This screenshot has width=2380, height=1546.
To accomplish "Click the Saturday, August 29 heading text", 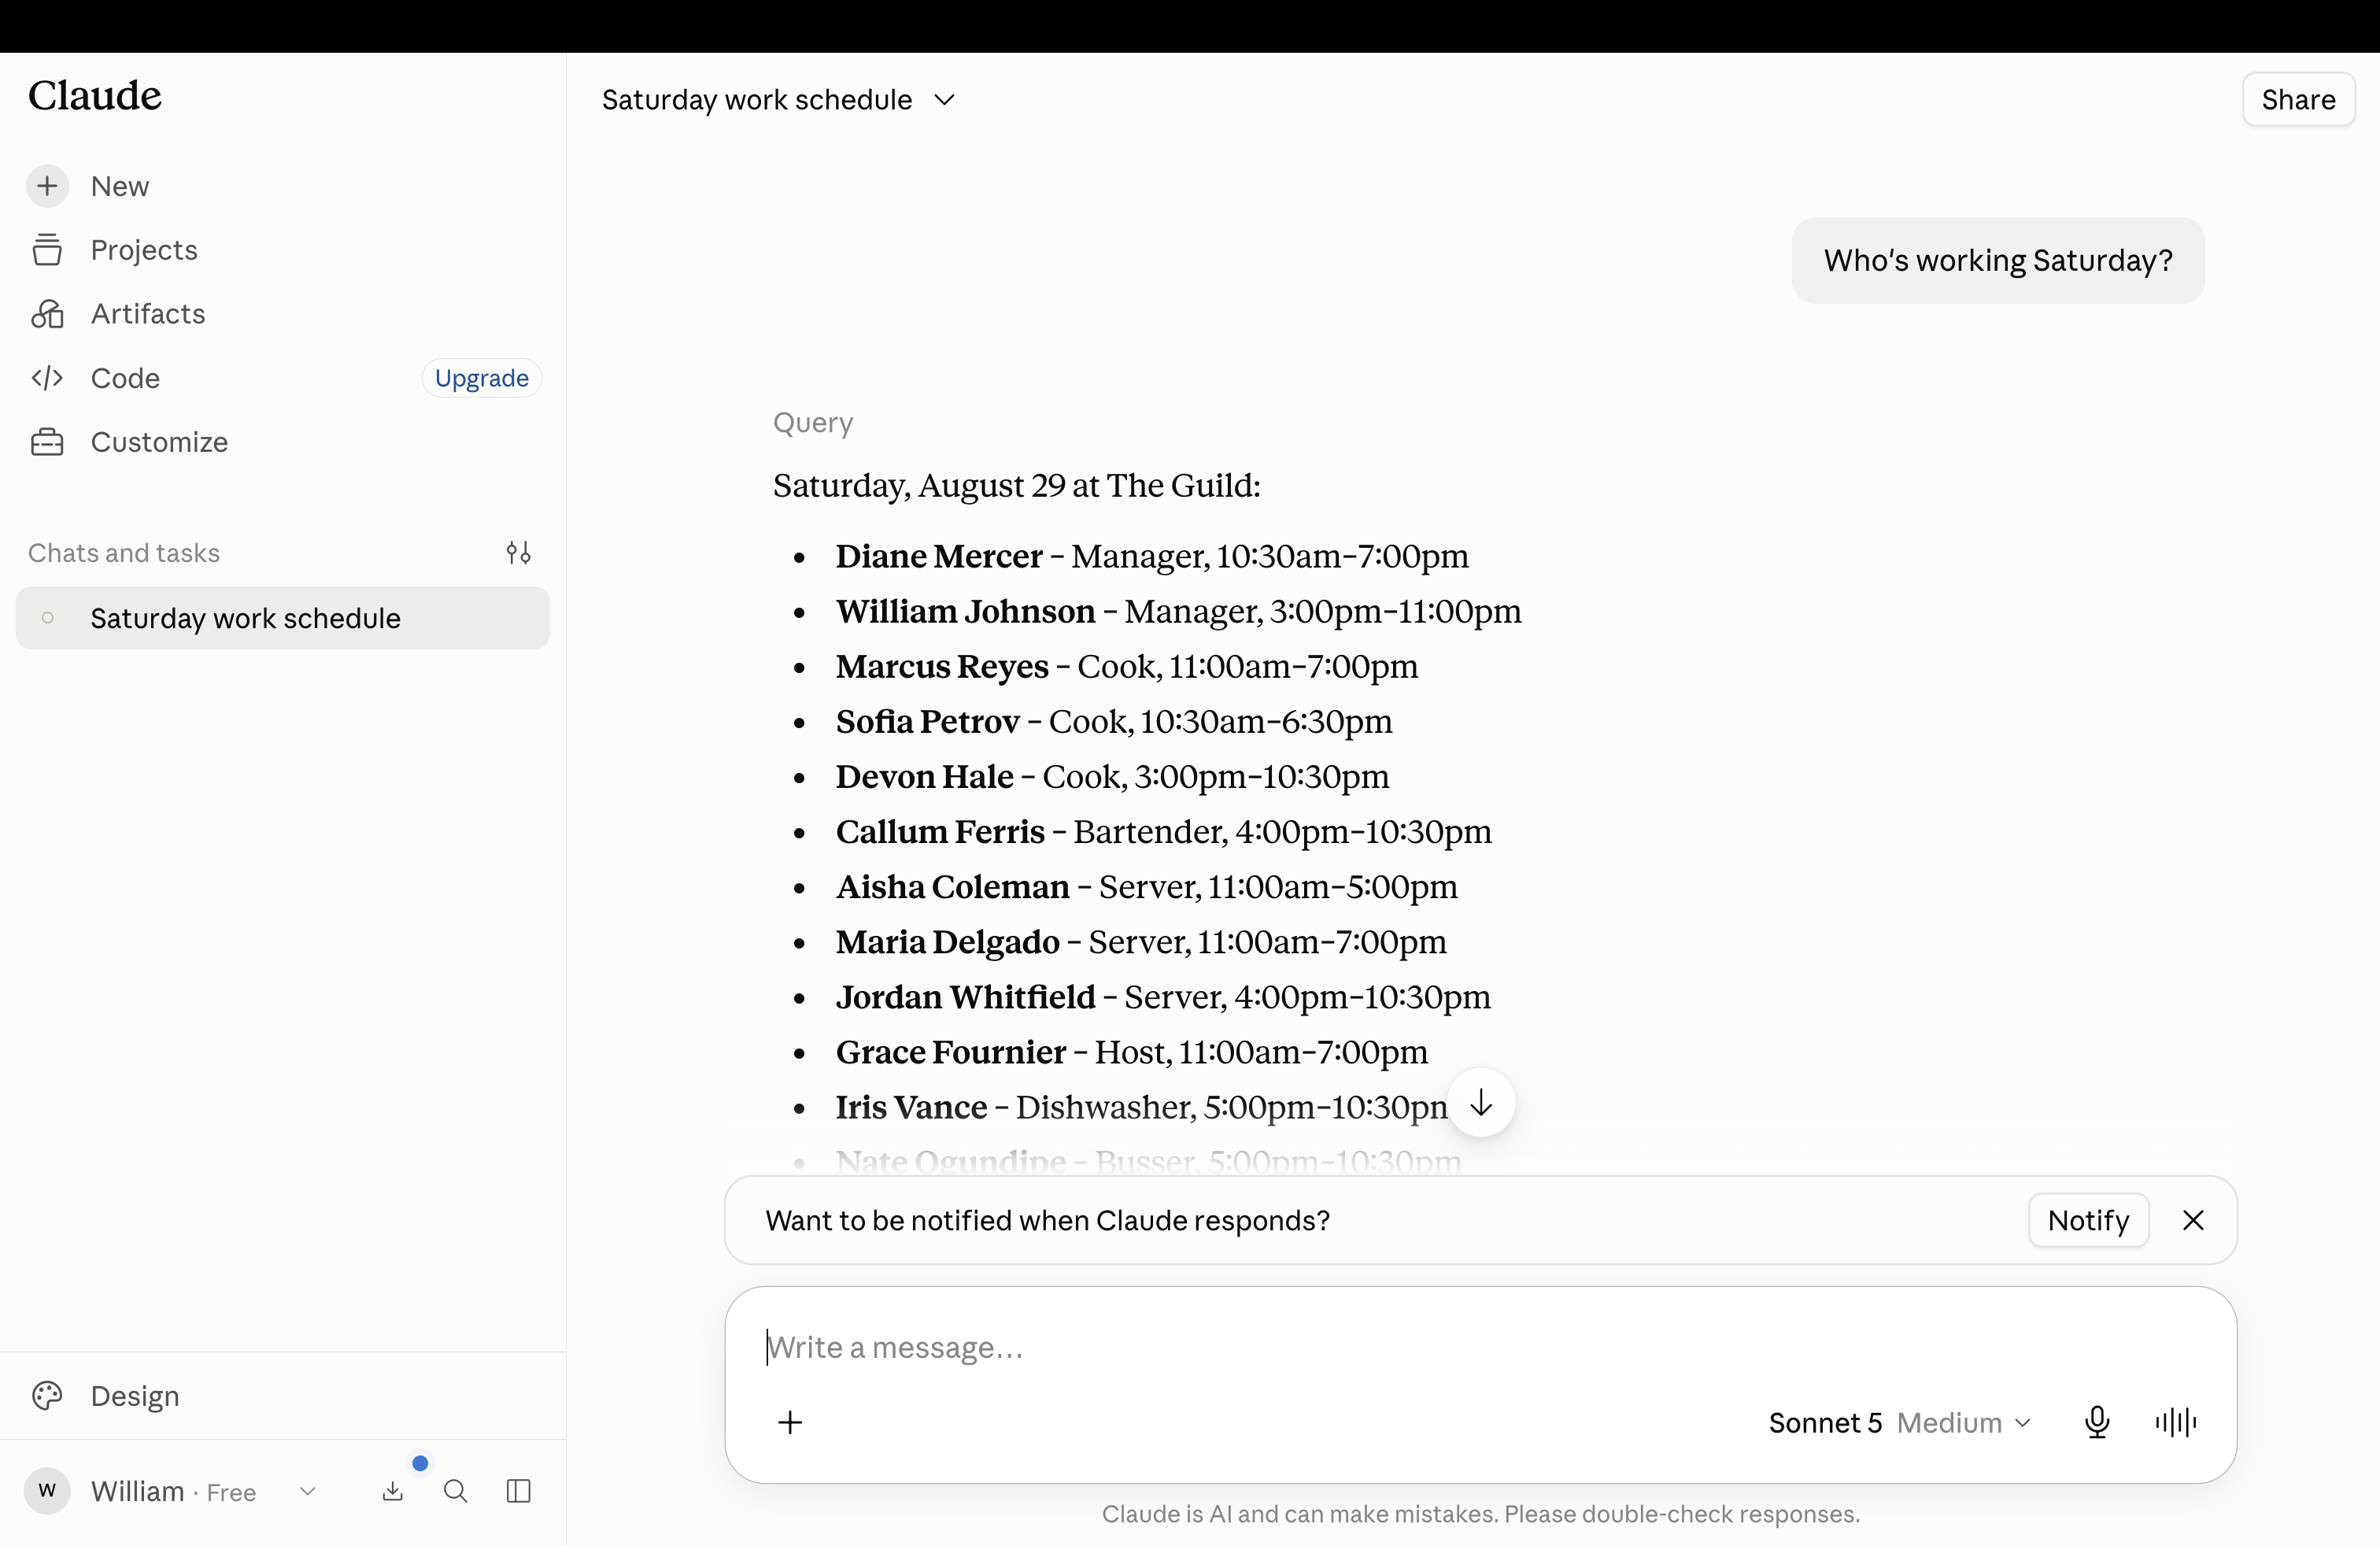I will pos(1017,485).
